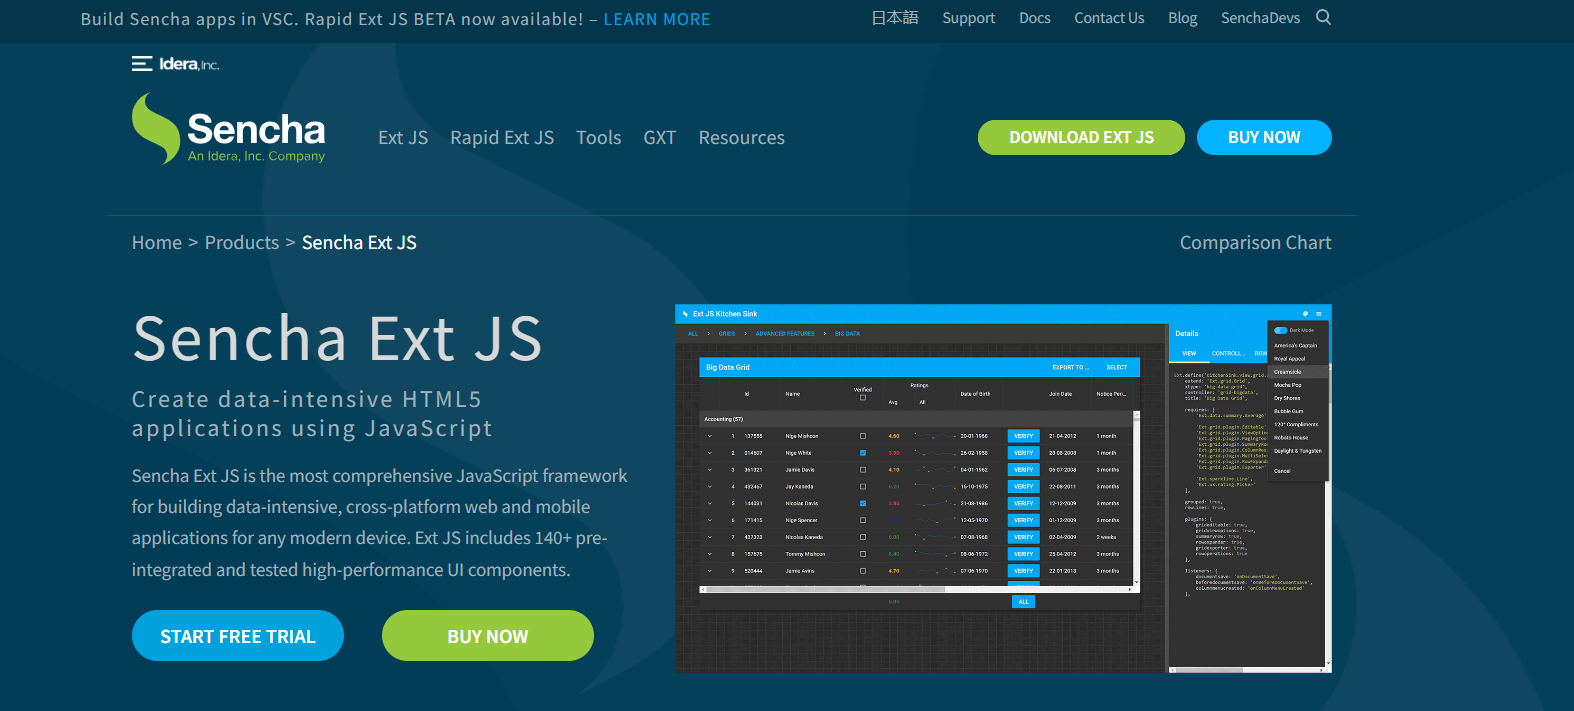This screenshot has height=711, width=1574.
Task: Expand the row for Nicolas Kaneda
Action: [710, 537]
